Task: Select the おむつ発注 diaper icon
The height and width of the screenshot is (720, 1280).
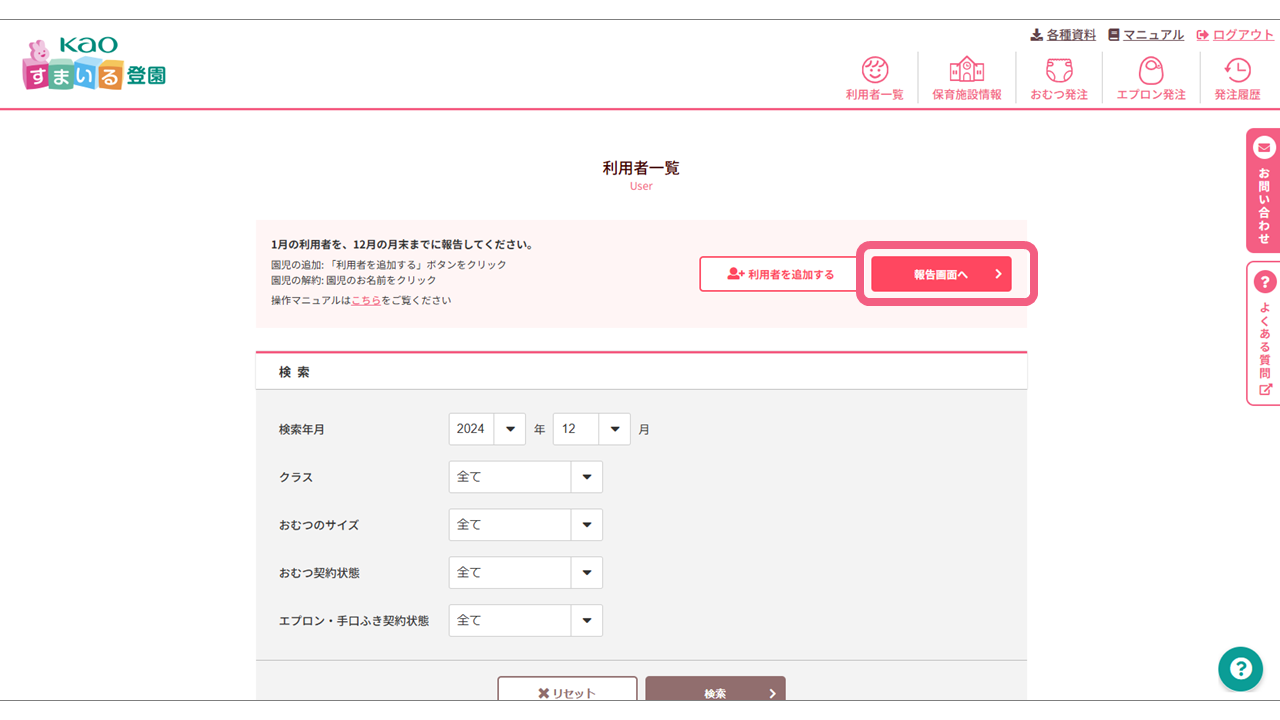Action: [x=1058, y=71]
